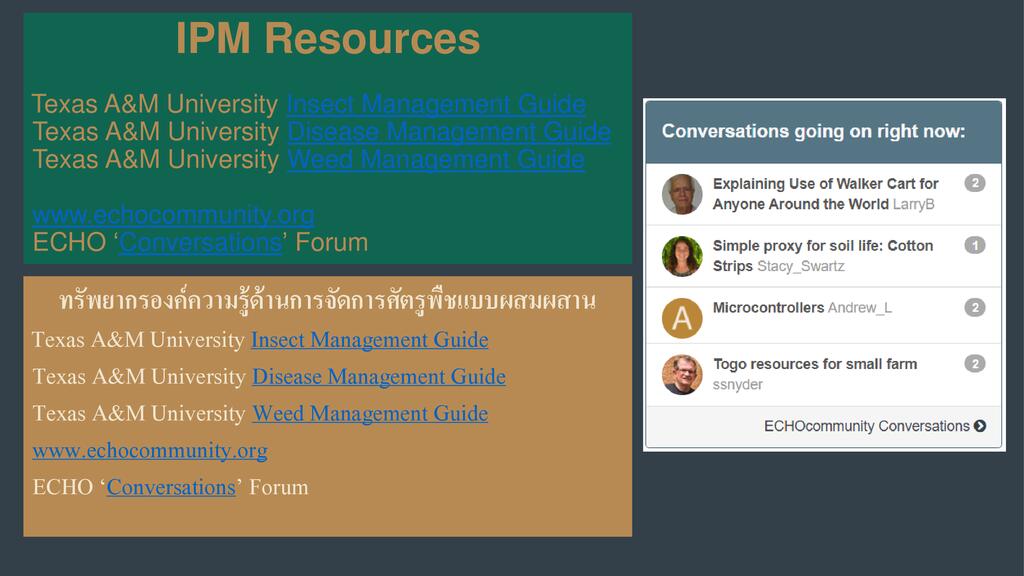The height and width of the screenshot is (576, 1024).
Task: Click reply count badge for Cotton Strips topic
Action: click(x=974, y=245)
